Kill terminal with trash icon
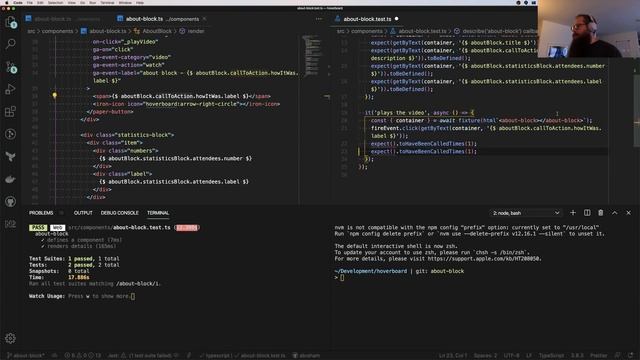This screenshot has width=640, height=360. coord(600,213)
